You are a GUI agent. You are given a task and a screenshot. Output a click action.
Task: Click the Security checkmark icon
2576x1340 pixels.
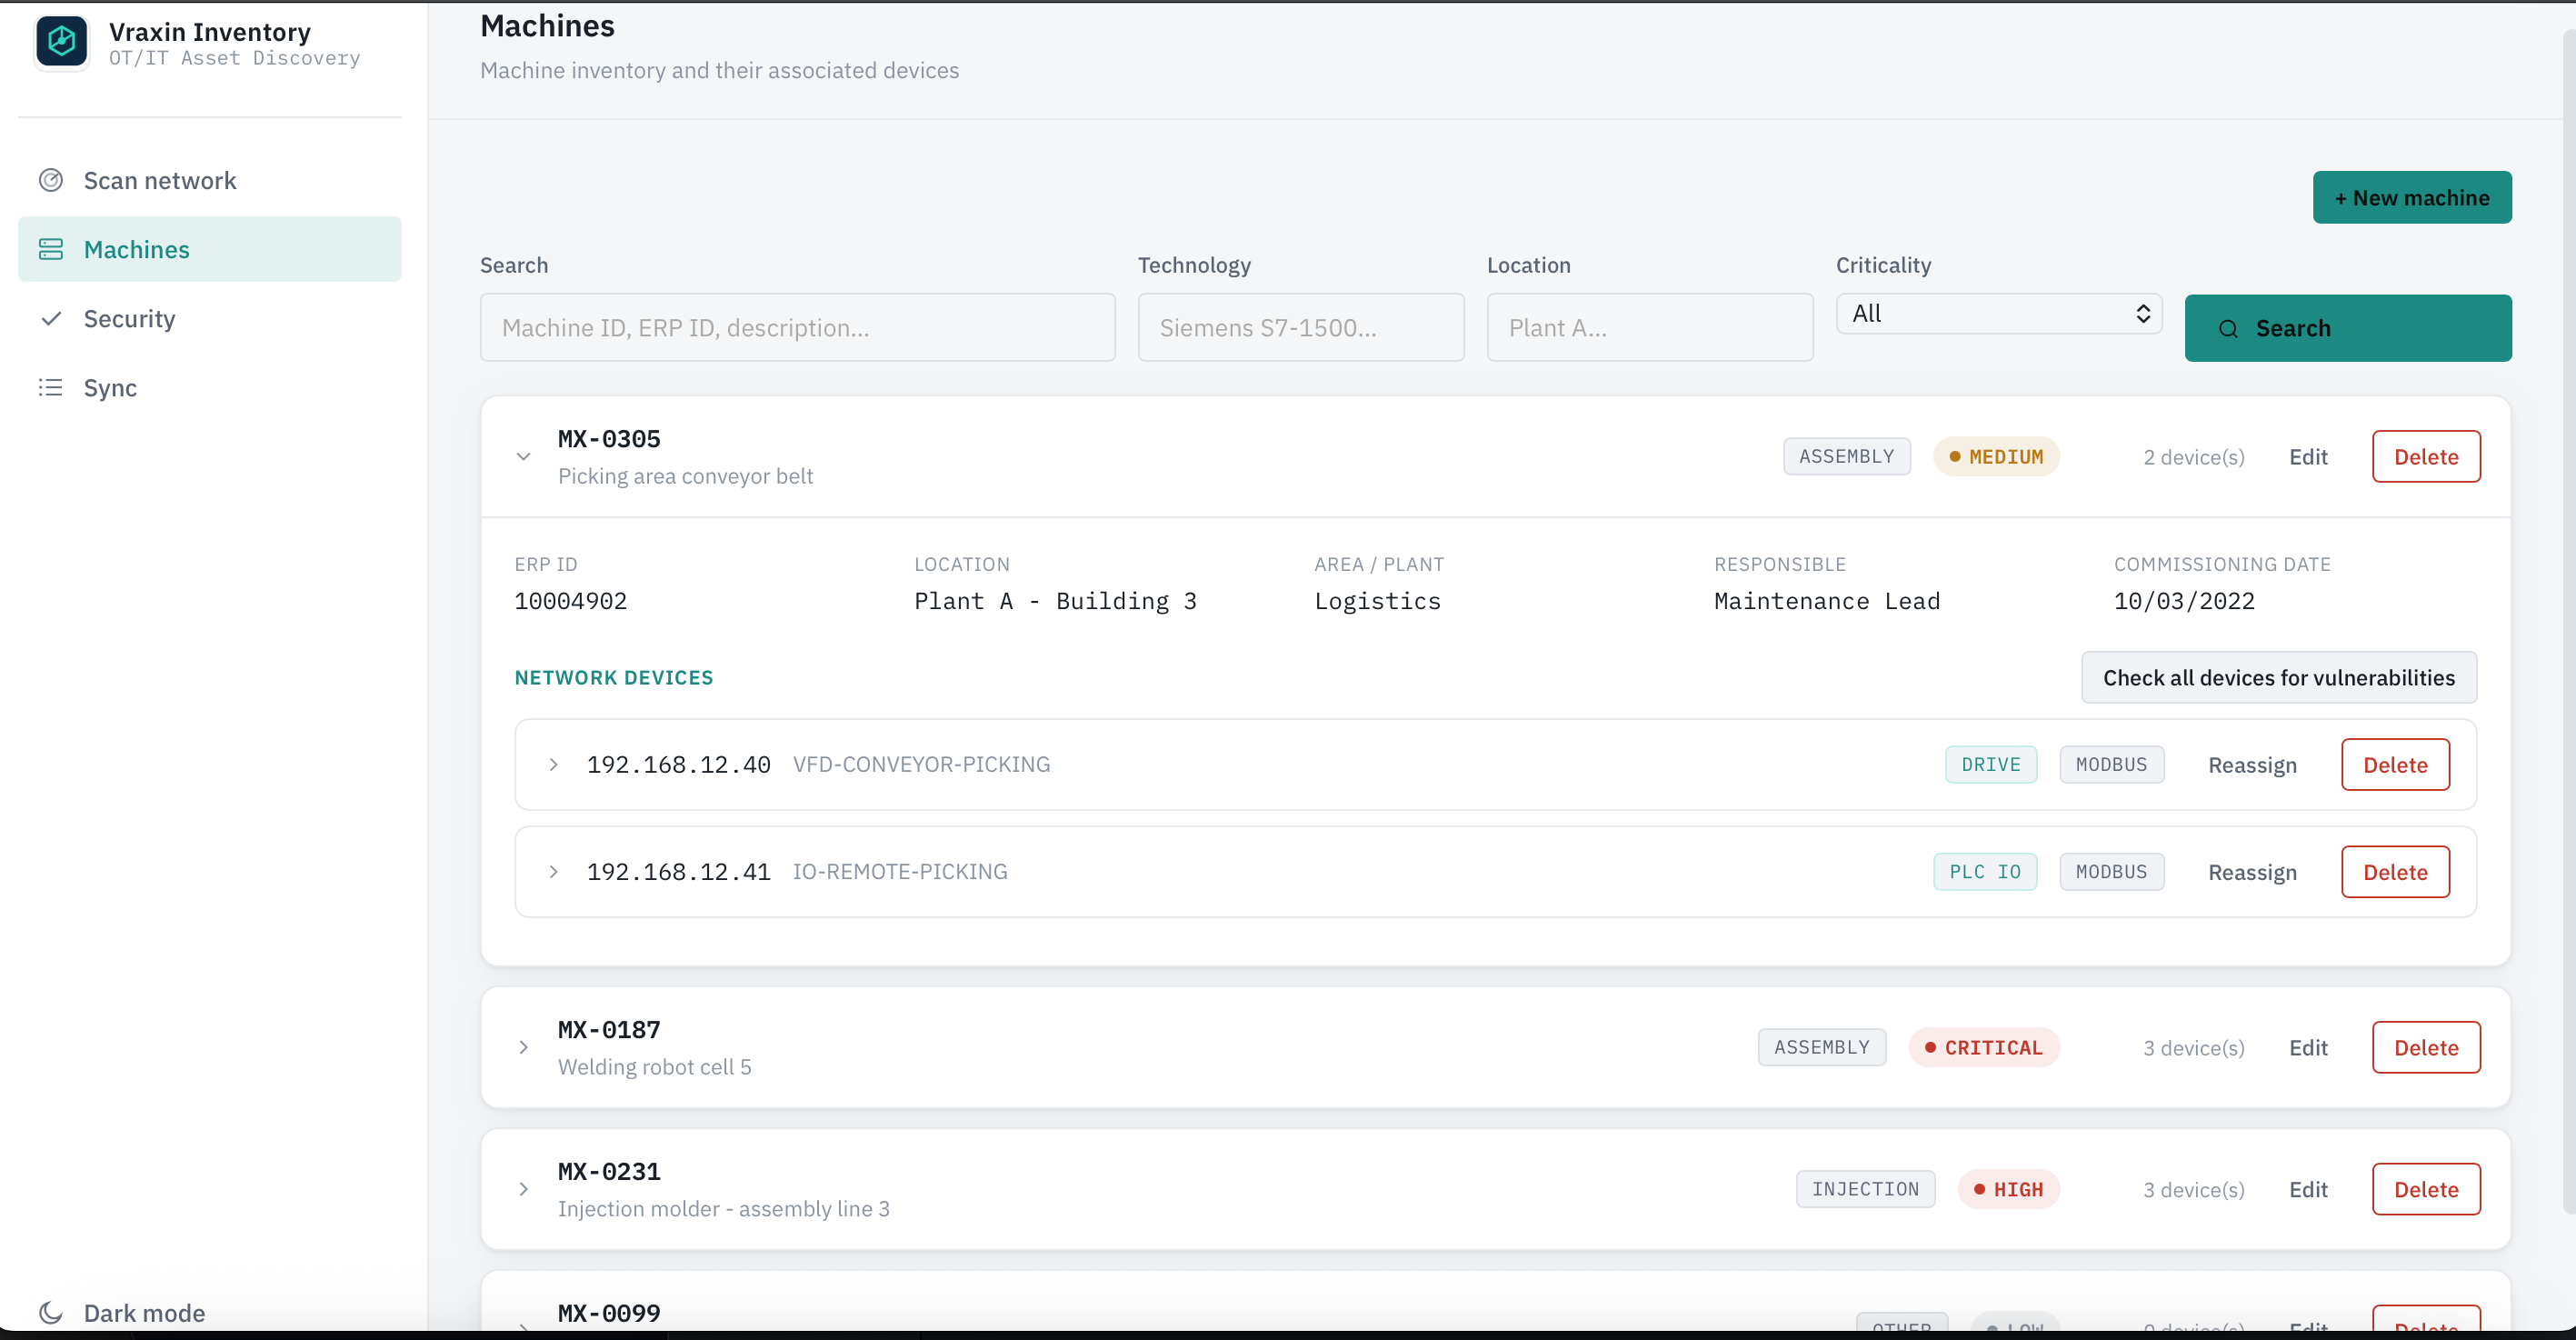coord(51,318)
